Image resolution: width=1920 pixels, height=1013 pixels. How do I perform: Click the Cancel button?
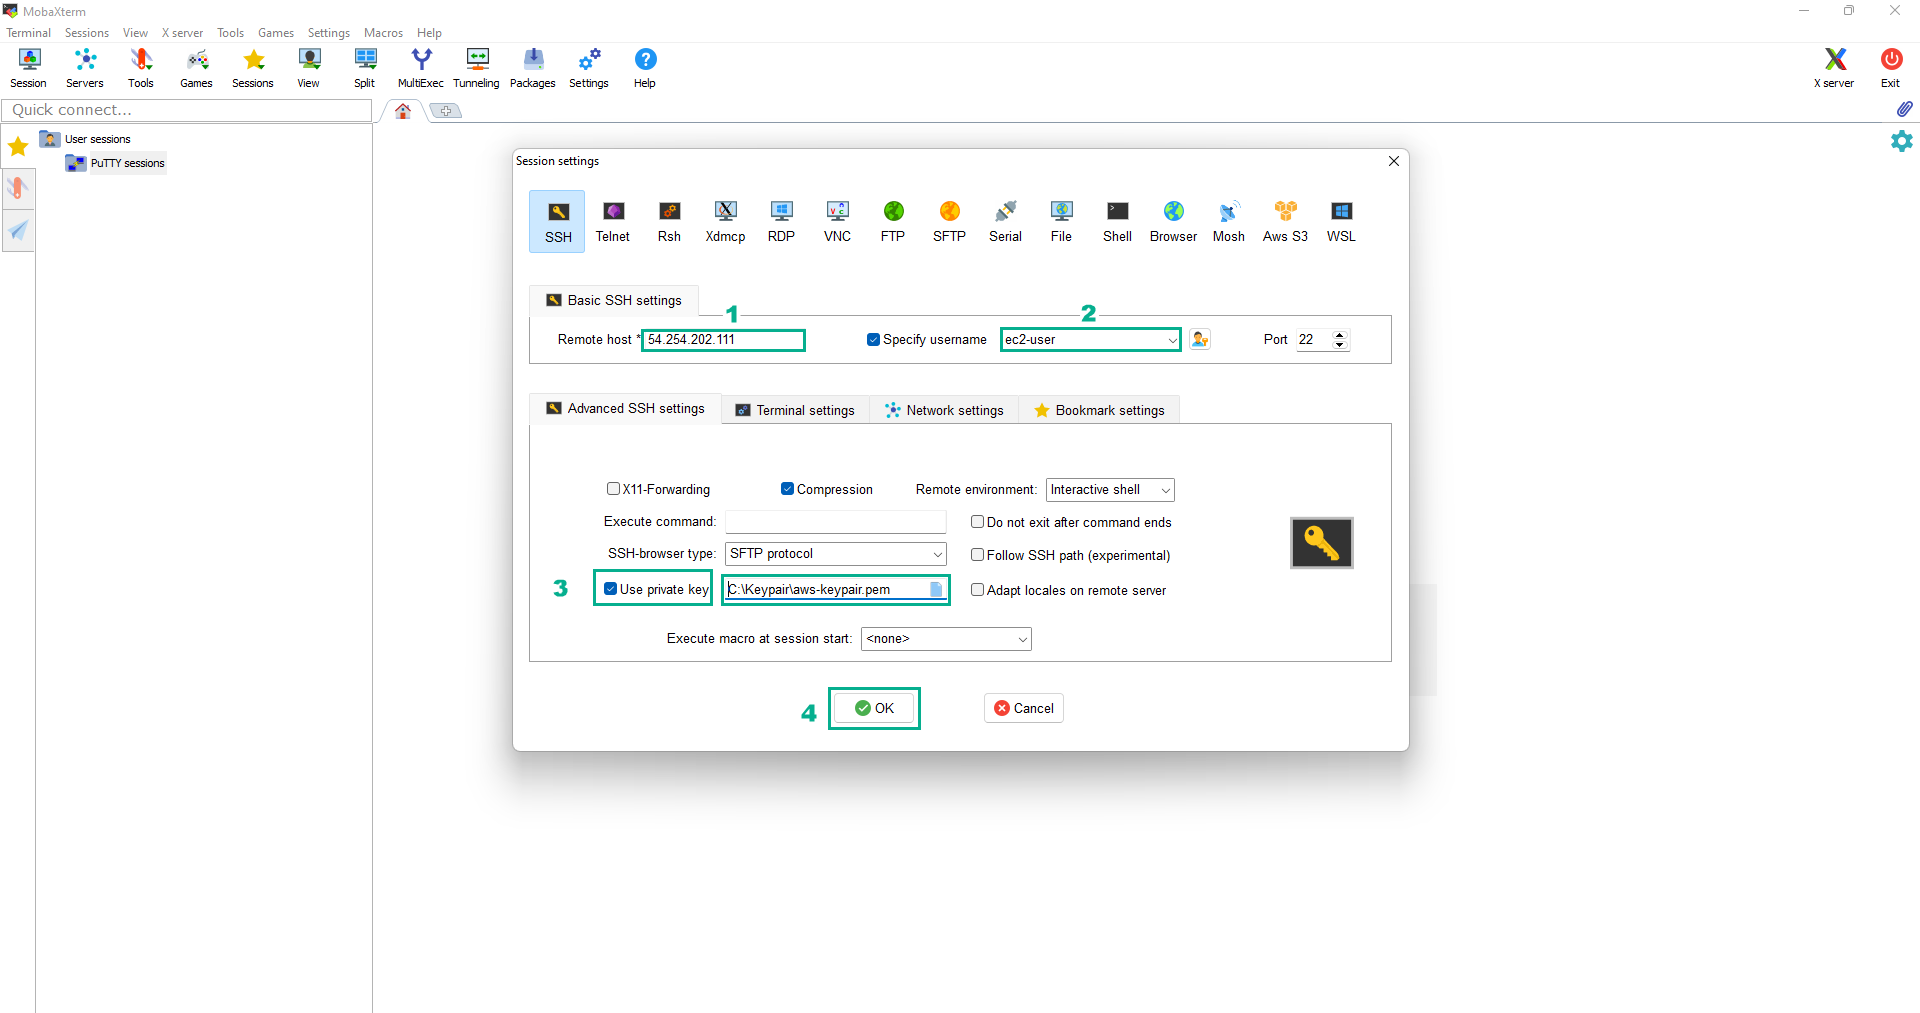(1023, 709)
